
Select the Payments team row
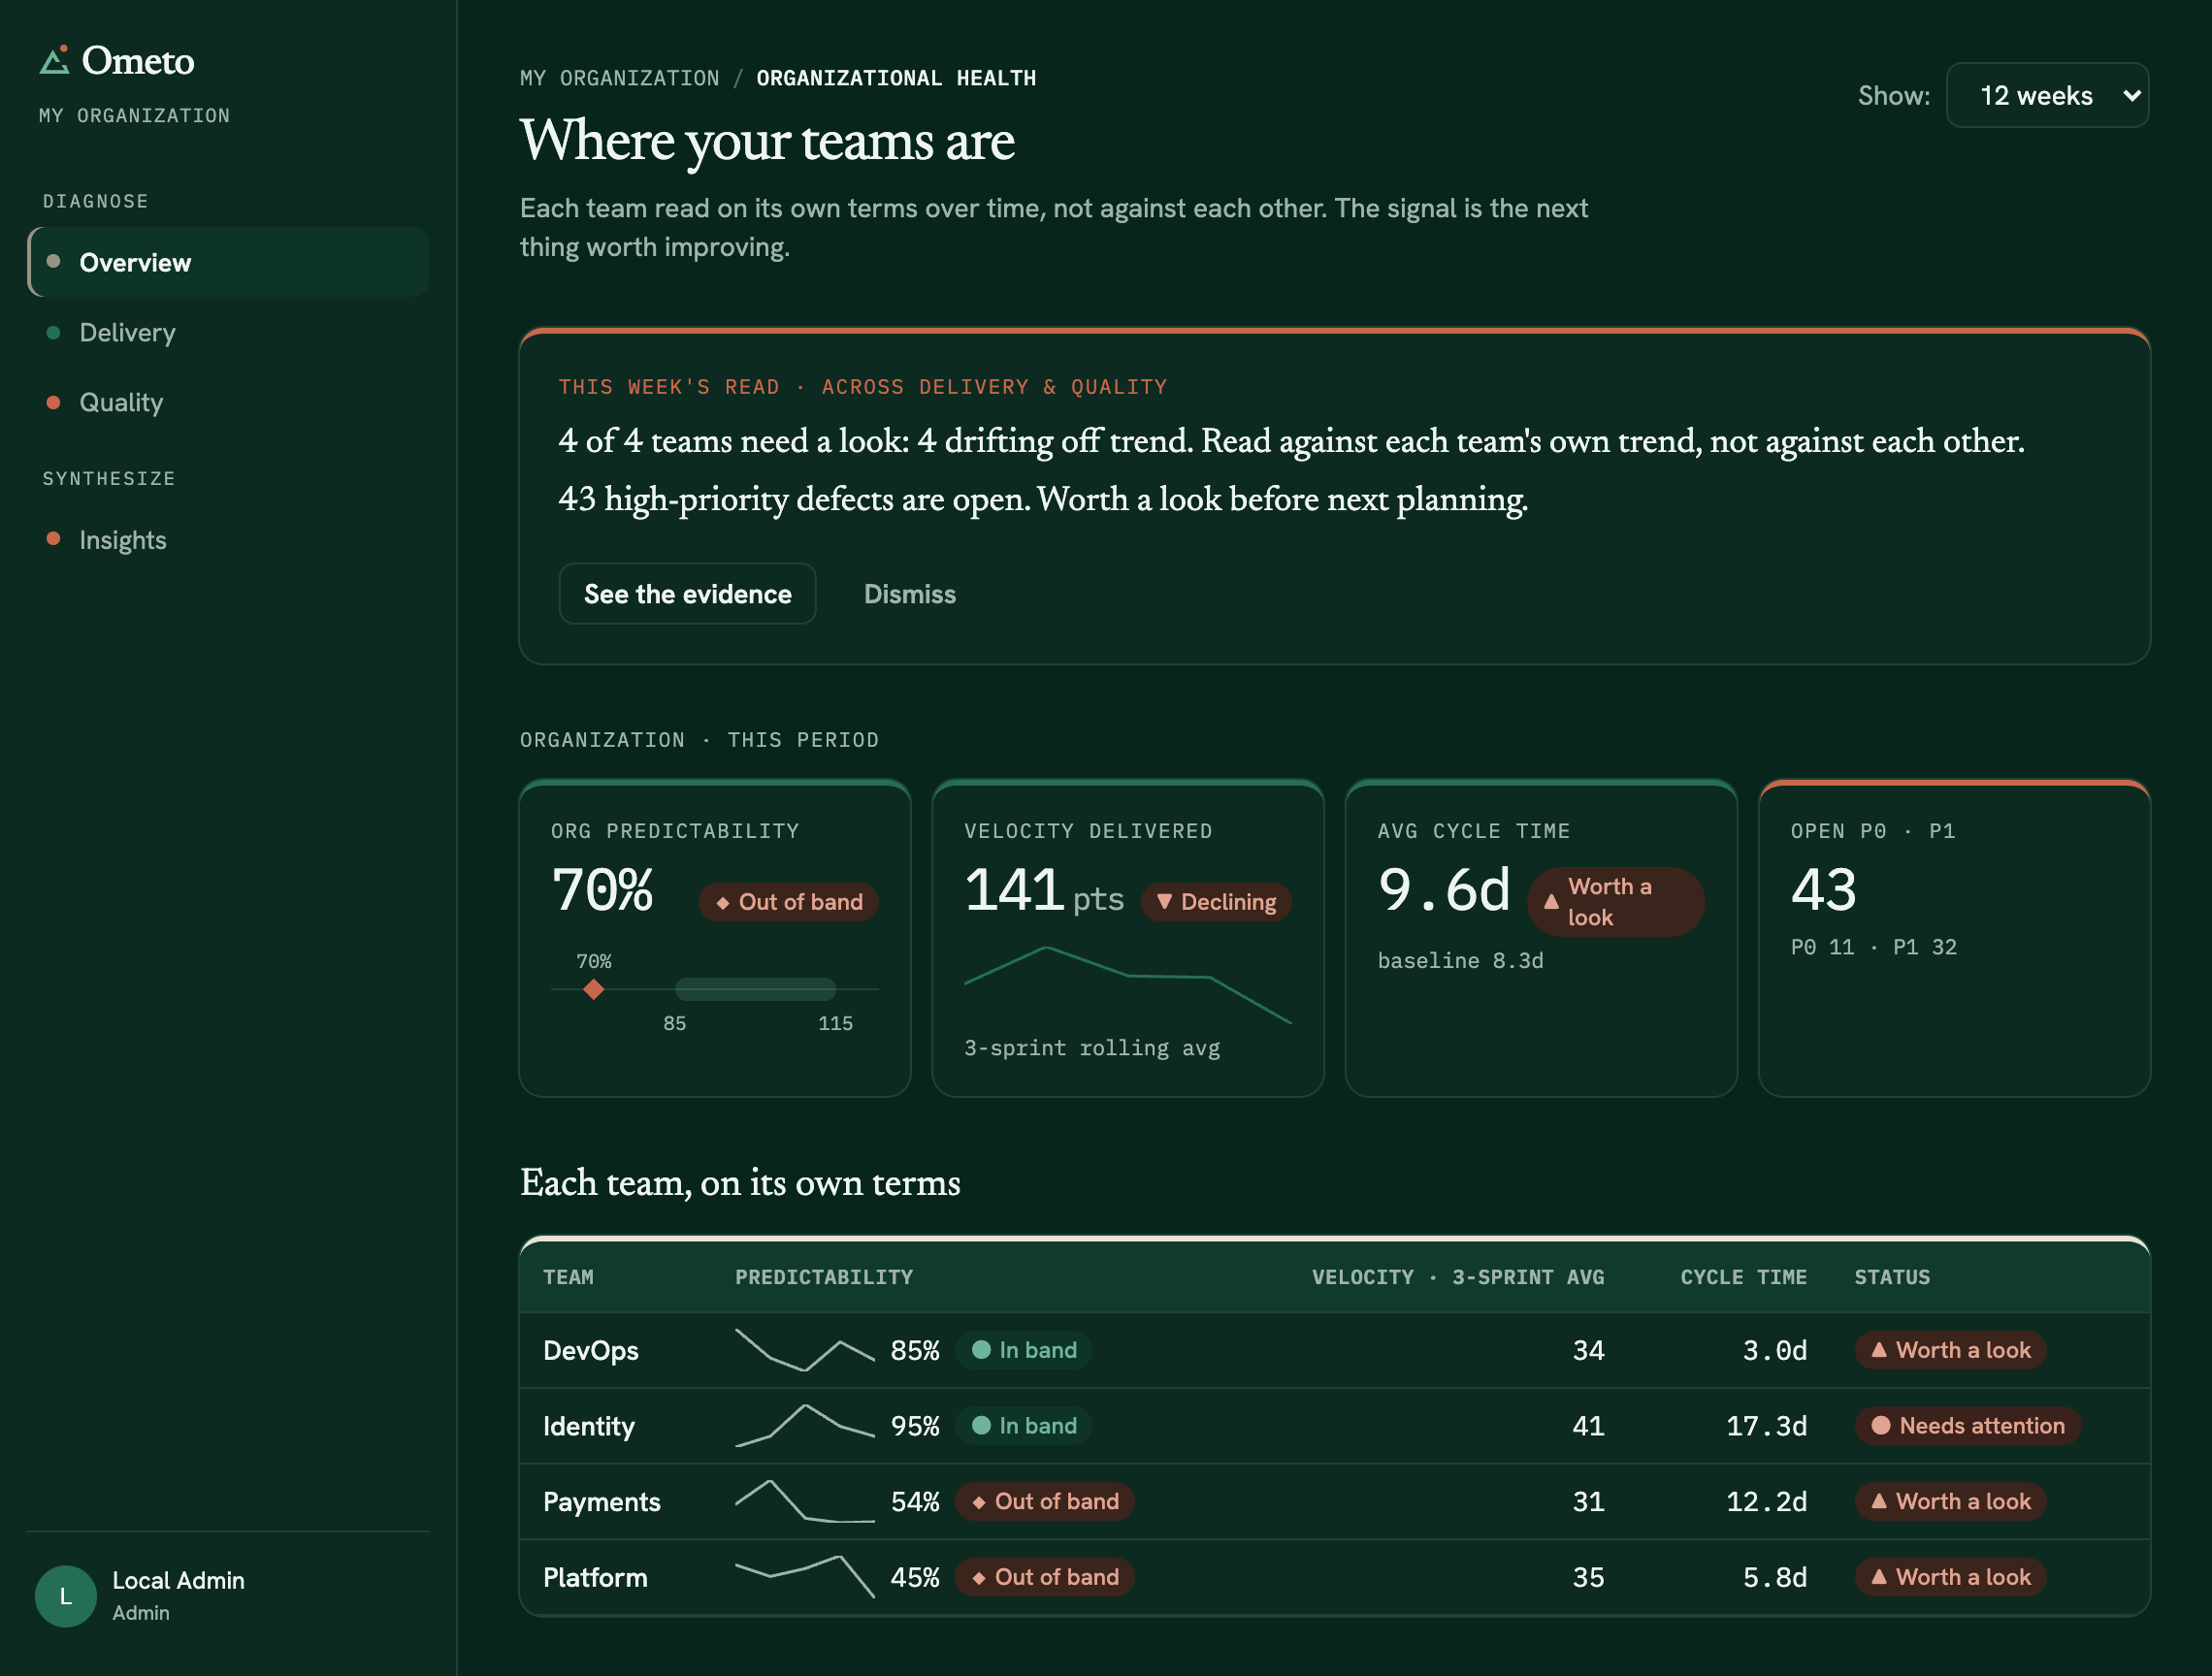point(1334,1501)
